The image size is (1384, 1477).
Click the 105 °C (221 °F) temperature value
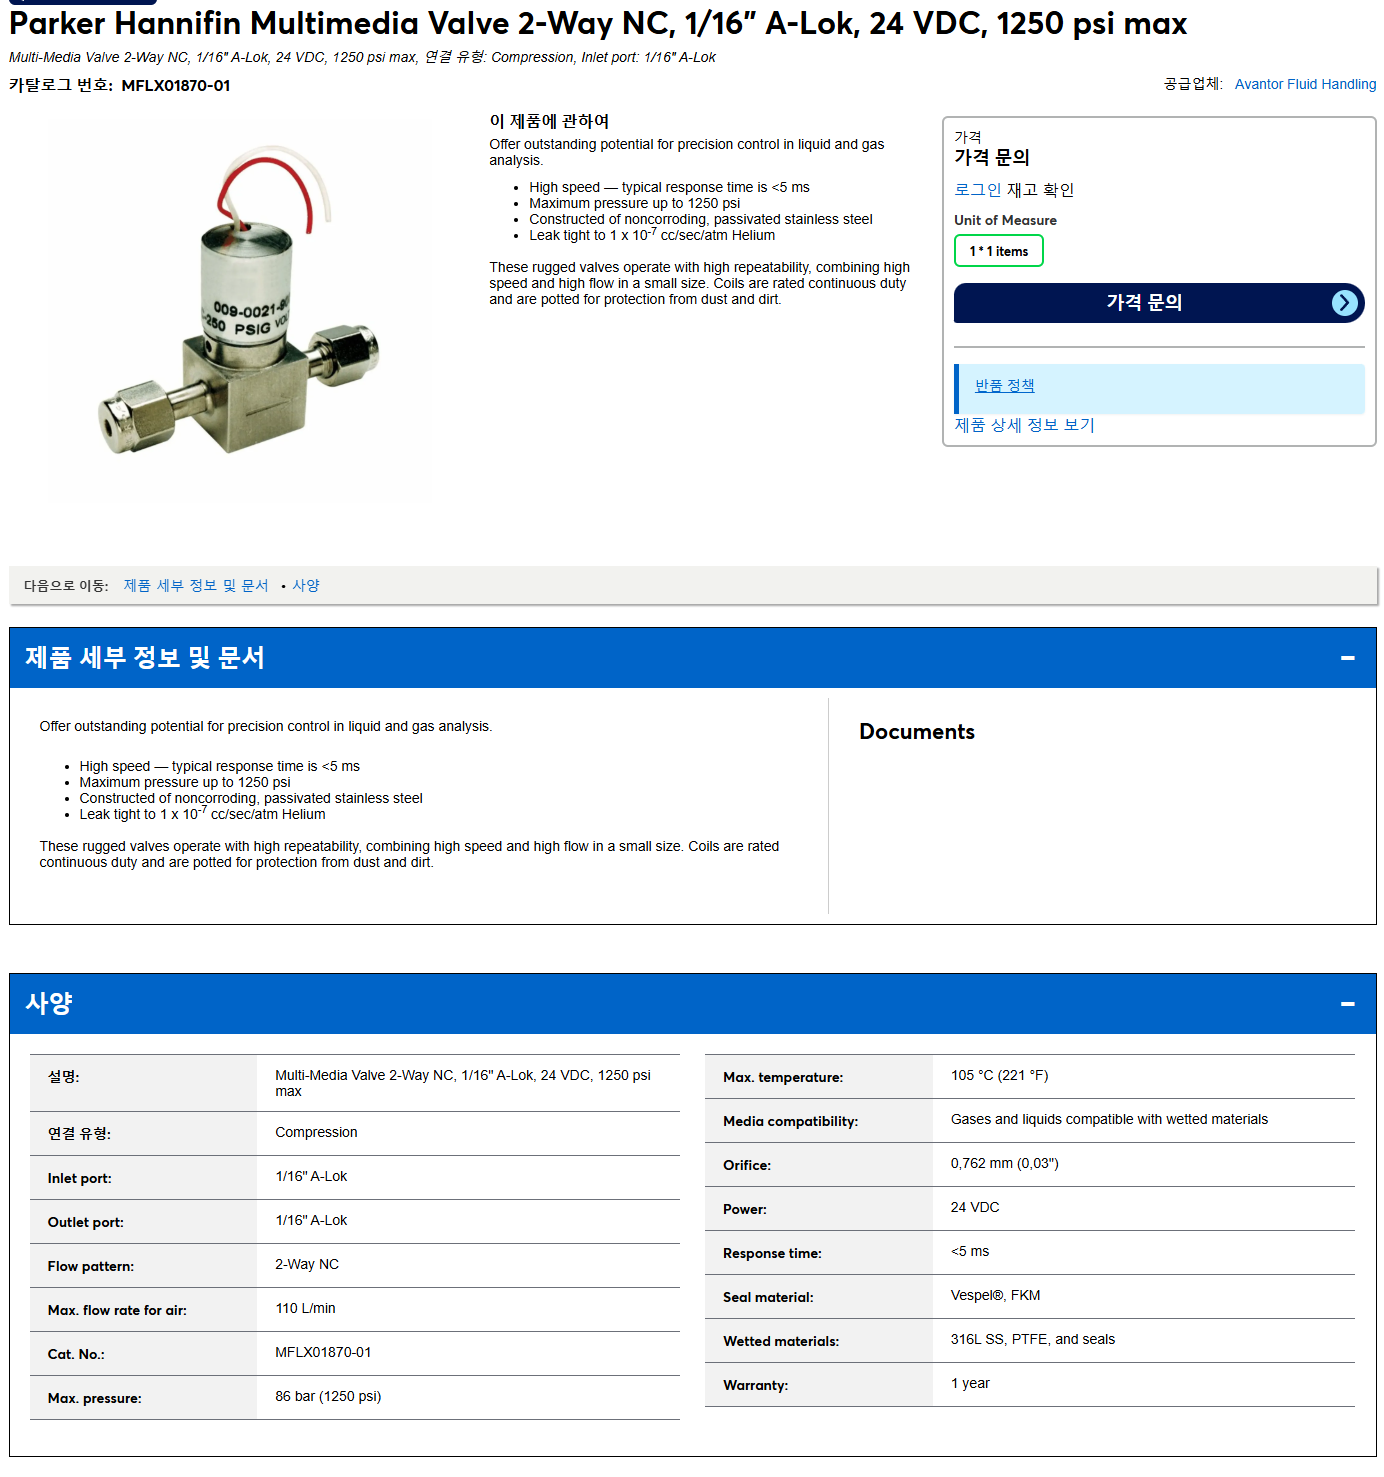click(999, 1075)
